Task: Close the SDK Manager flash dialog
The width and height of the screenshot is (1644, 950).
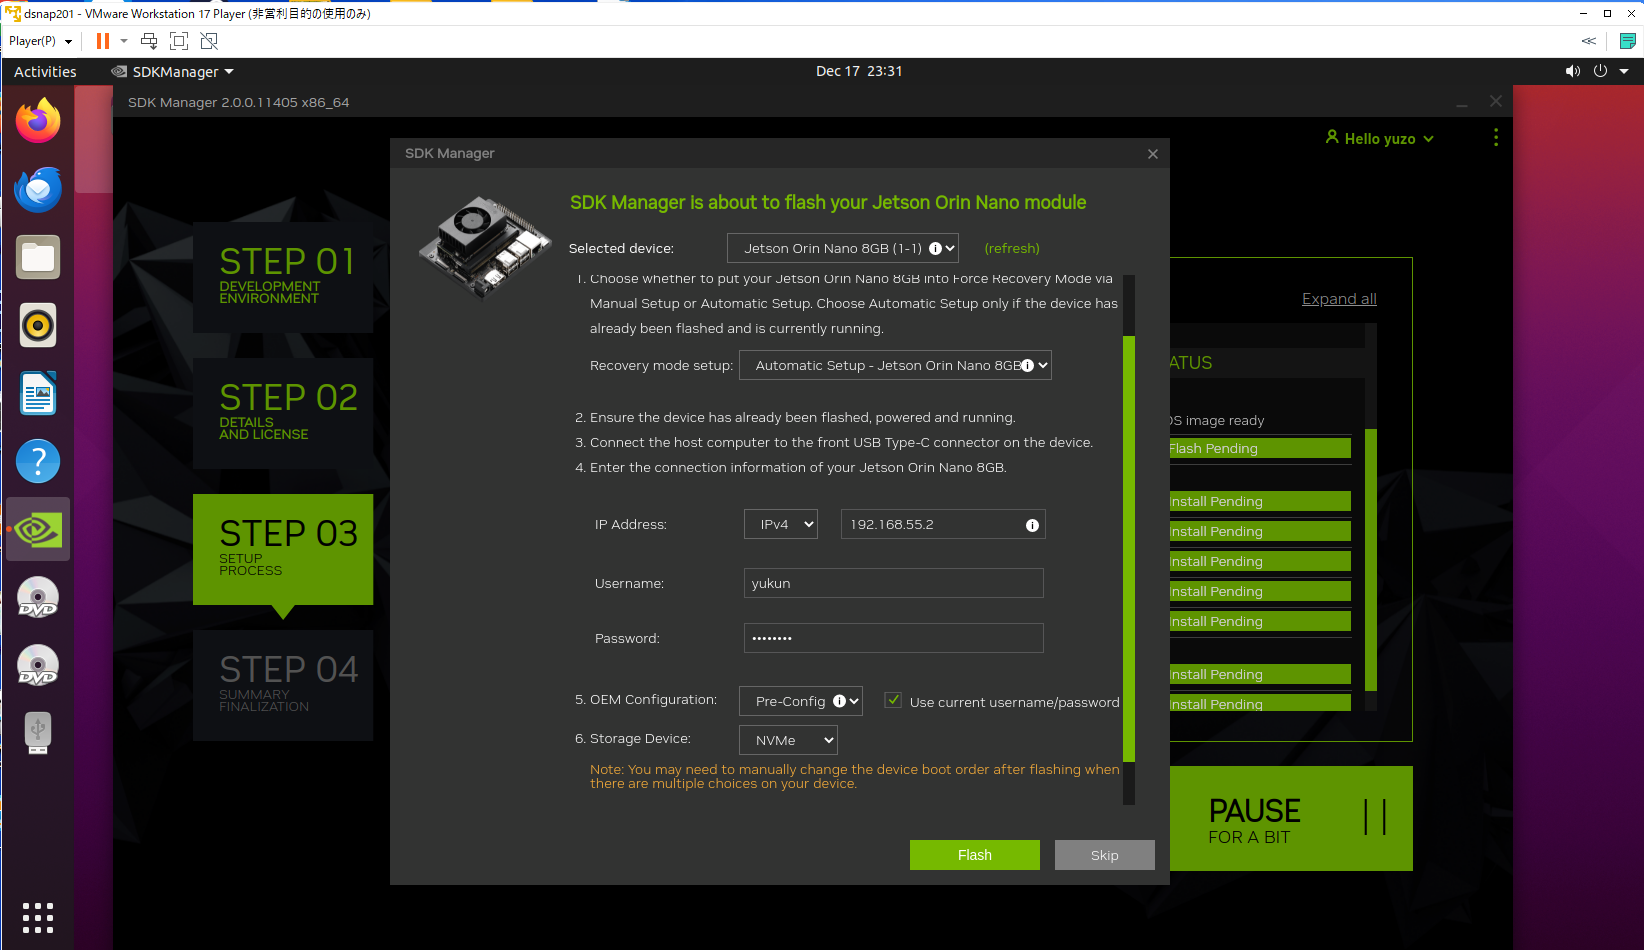Action: click(1153, 153)
